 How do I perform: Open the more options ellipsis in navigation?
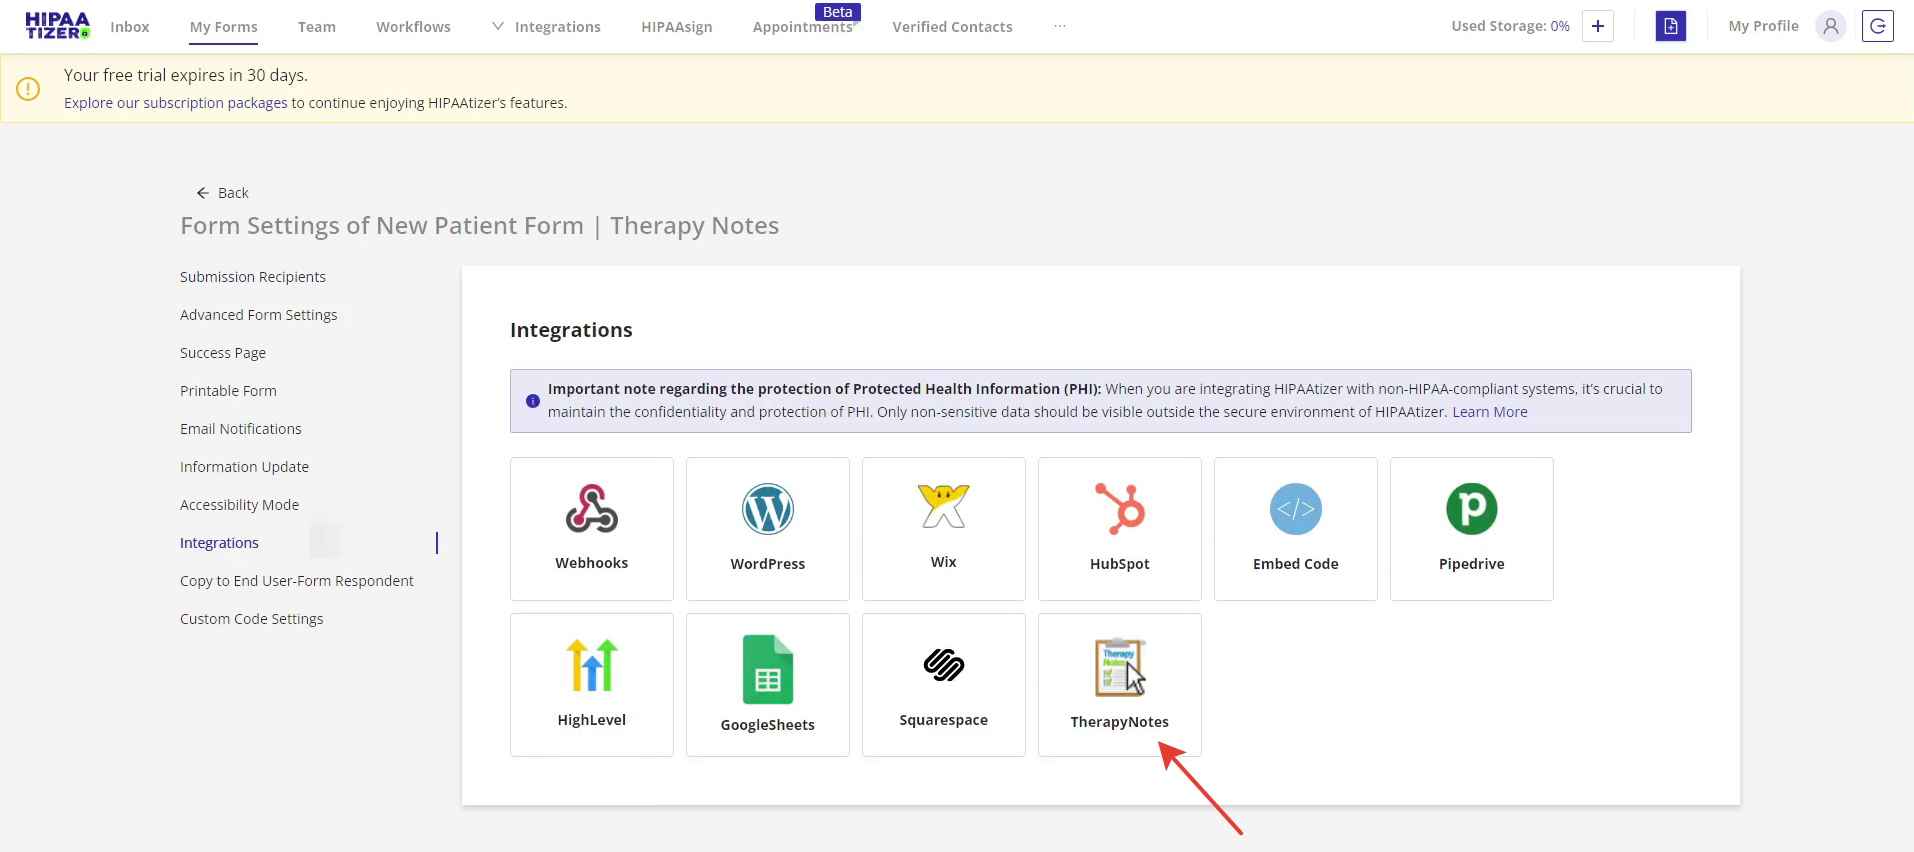tap(1060, 27)
